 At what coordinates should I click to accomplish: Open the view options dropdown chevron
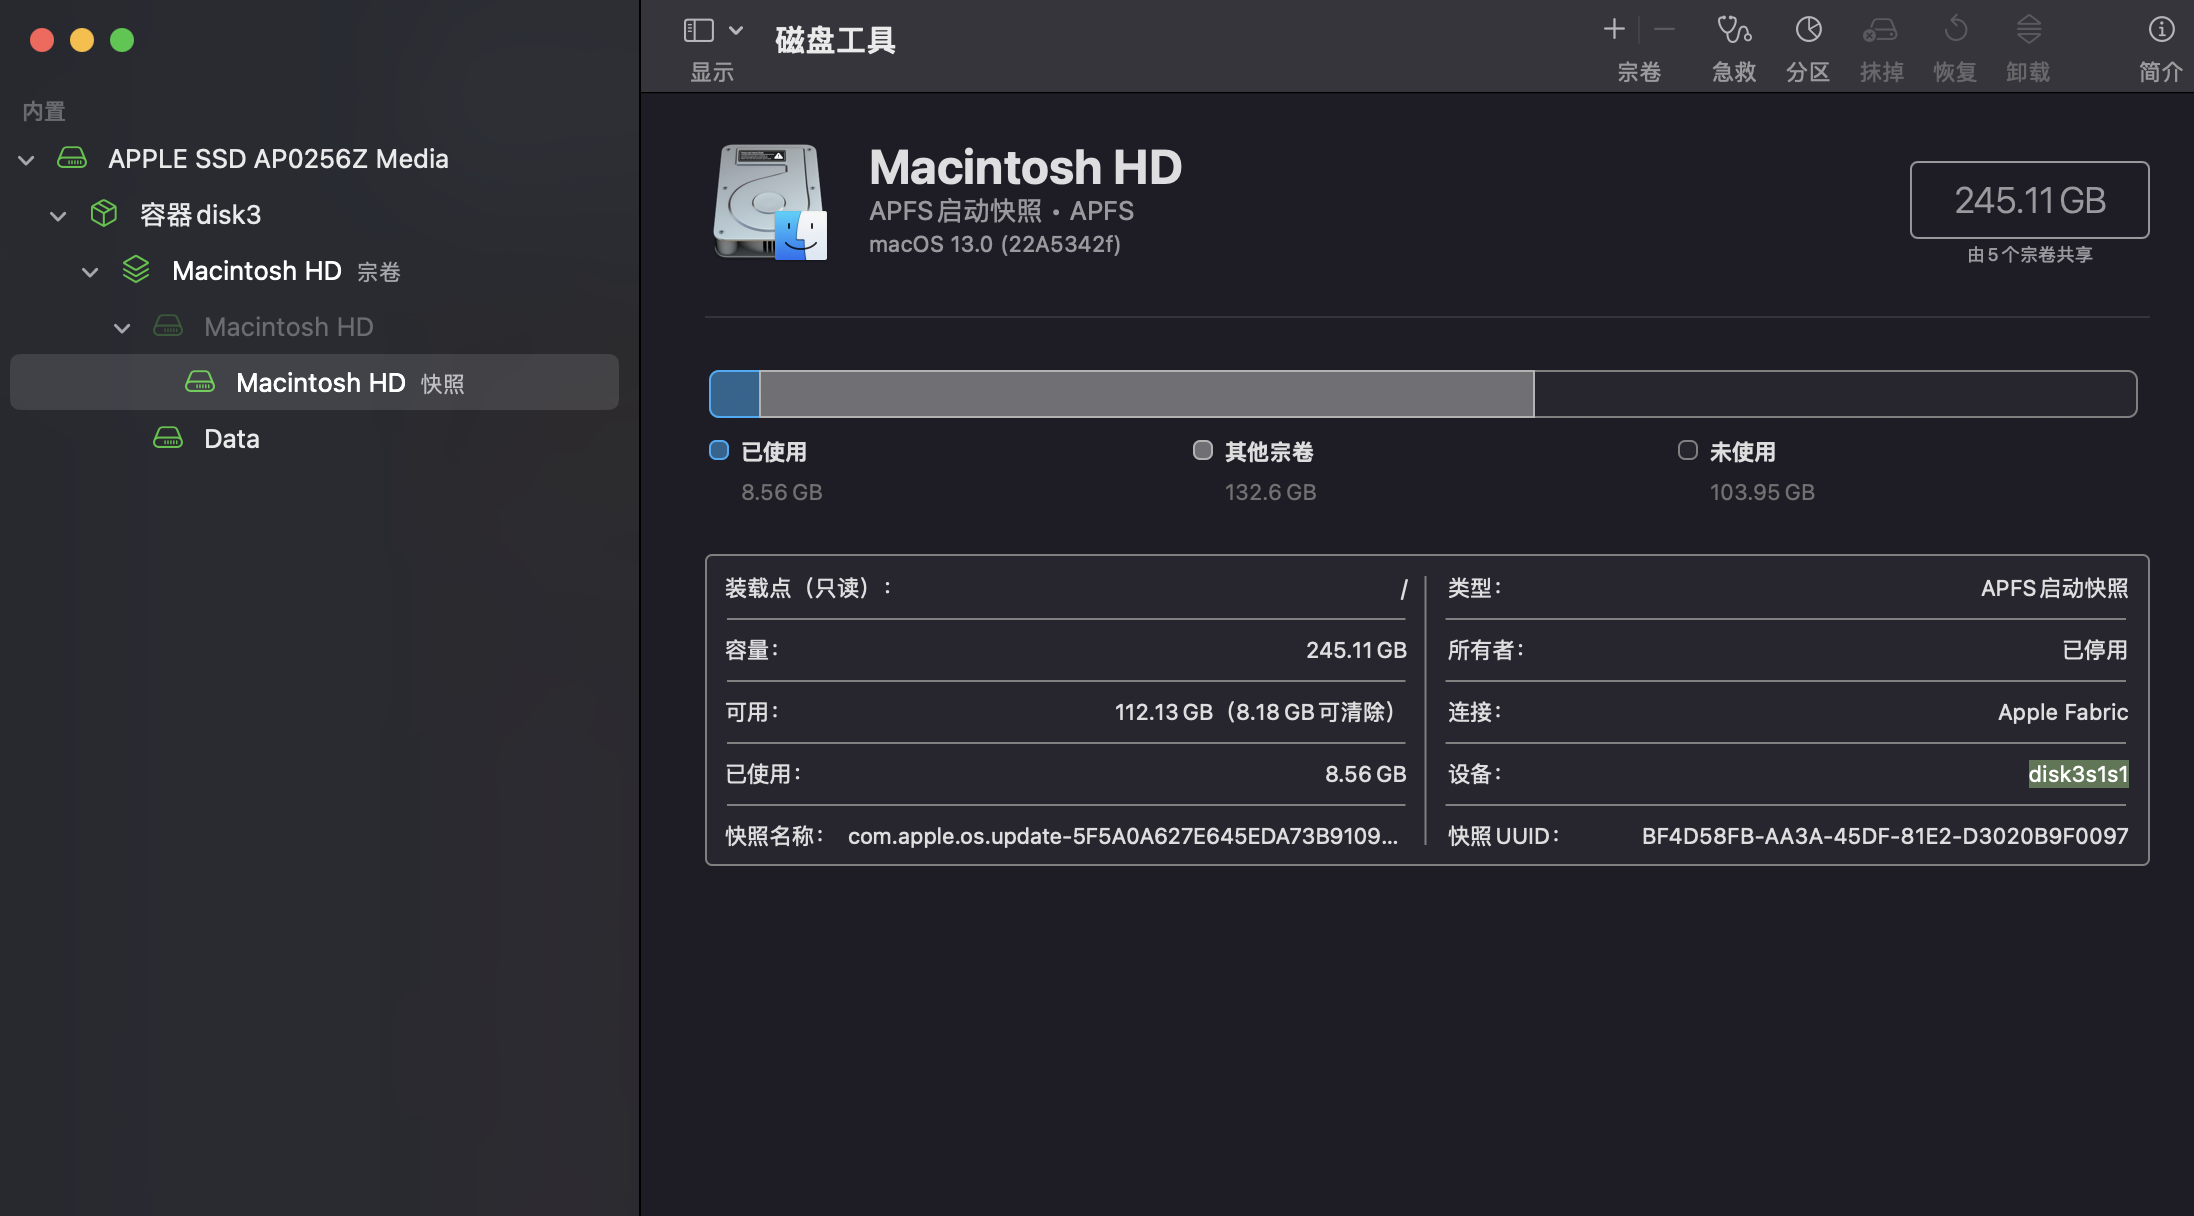[x=736, y=30]
